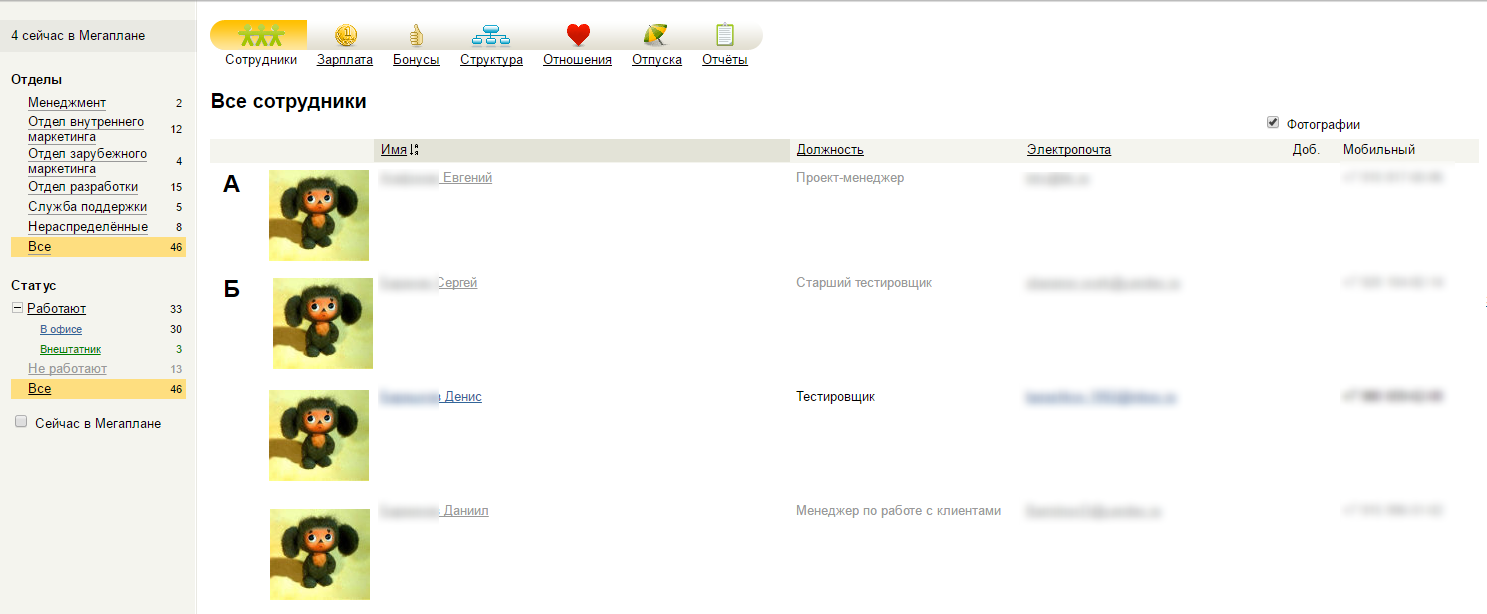The width and height of the screenshot is (1487, 614).
Task: Go to the Сотрудники tab label
Action: (x=261, y=60)
